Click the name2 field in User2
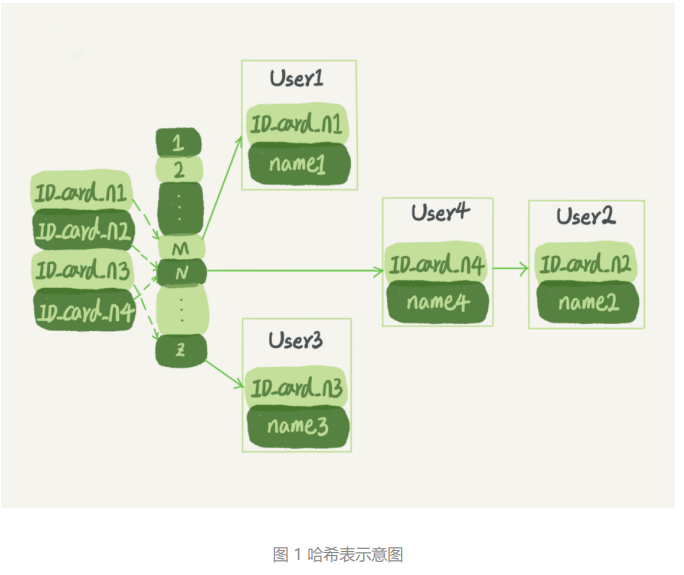 (x=588, y=302)
